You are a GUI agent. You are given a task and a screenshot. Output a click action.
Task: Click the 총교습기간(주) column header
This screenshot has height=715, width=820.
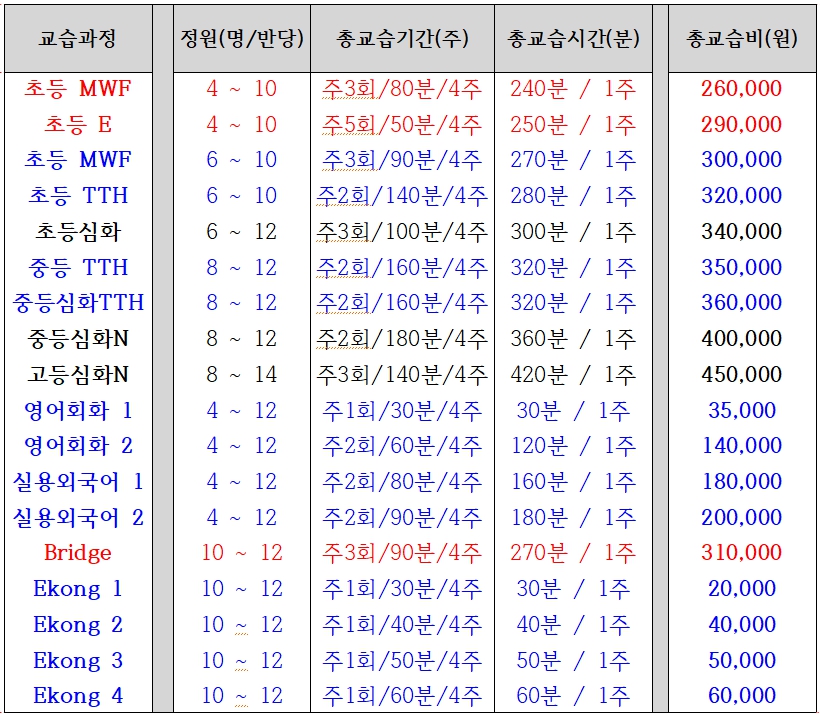[401, 39]
